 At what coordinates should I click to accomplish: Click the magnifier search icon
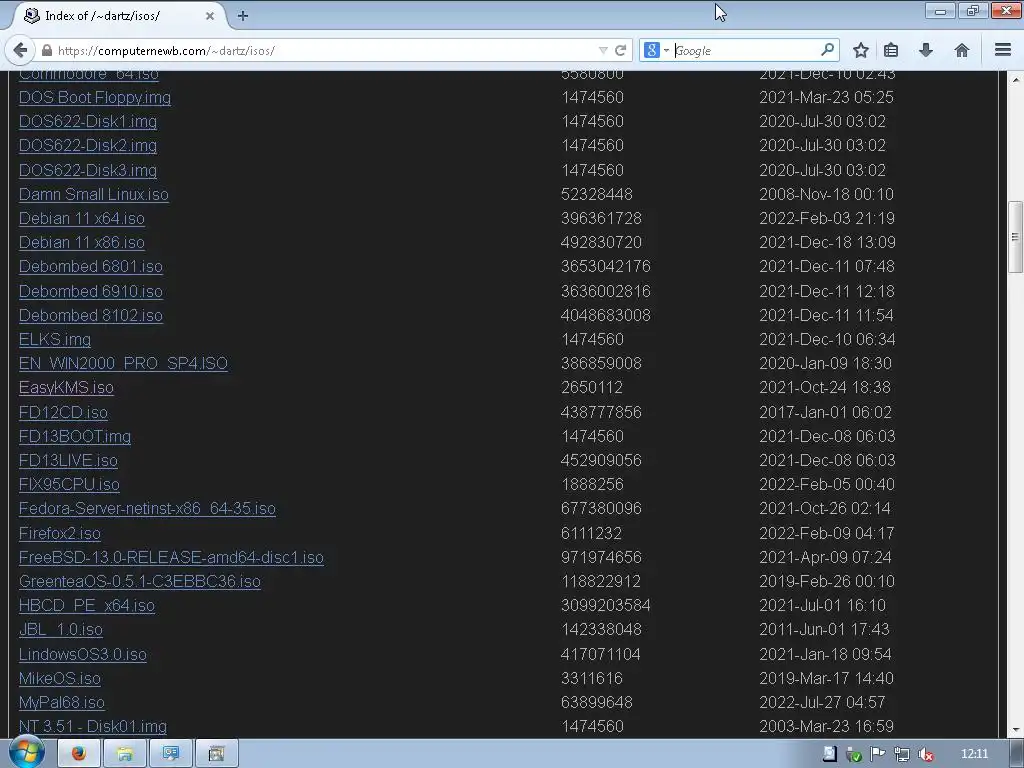point(827,50)
